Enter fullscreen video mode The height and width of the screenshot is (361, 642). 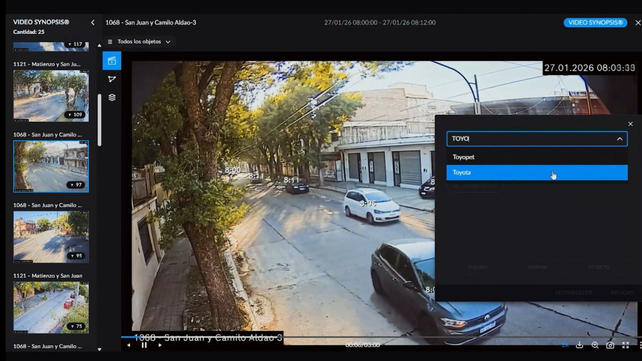(626, 345)
